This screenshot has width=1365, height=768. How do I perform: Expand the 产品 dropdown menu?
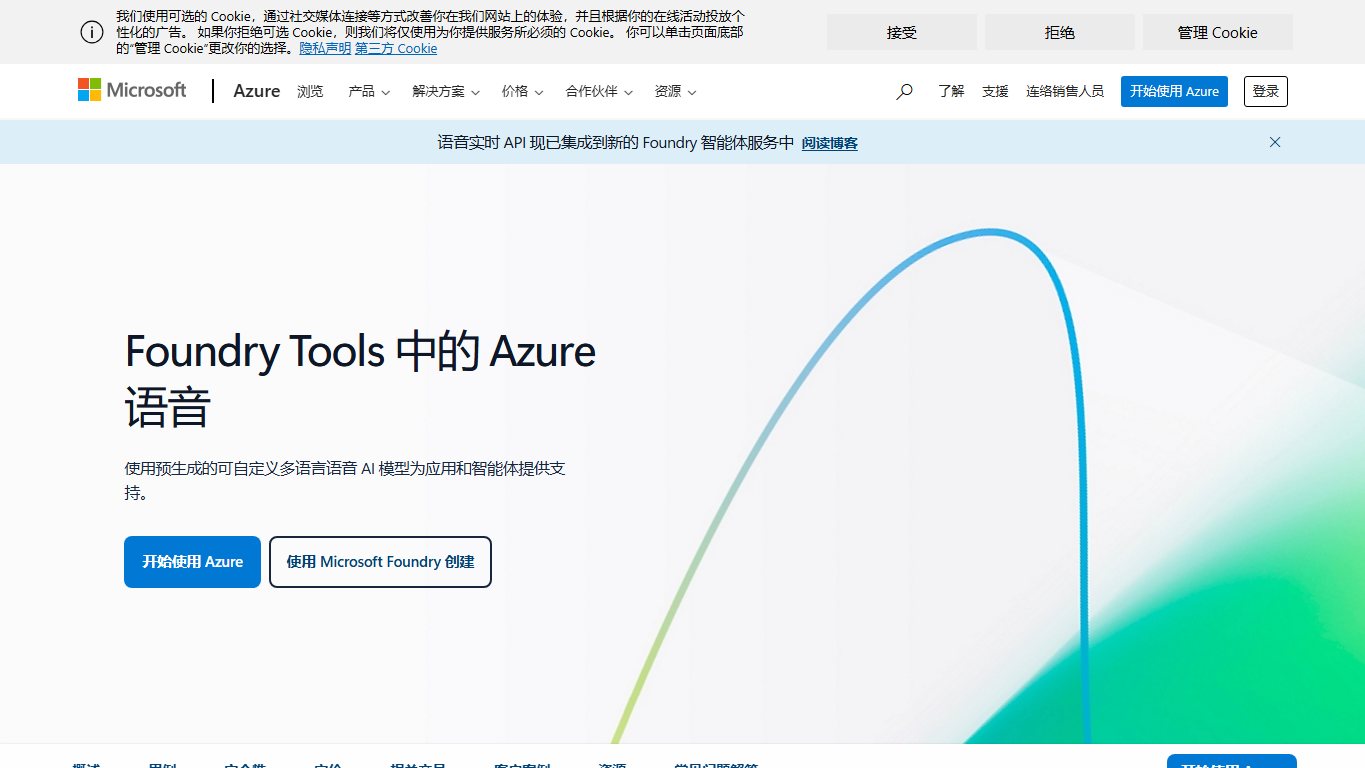click(369, 91)
